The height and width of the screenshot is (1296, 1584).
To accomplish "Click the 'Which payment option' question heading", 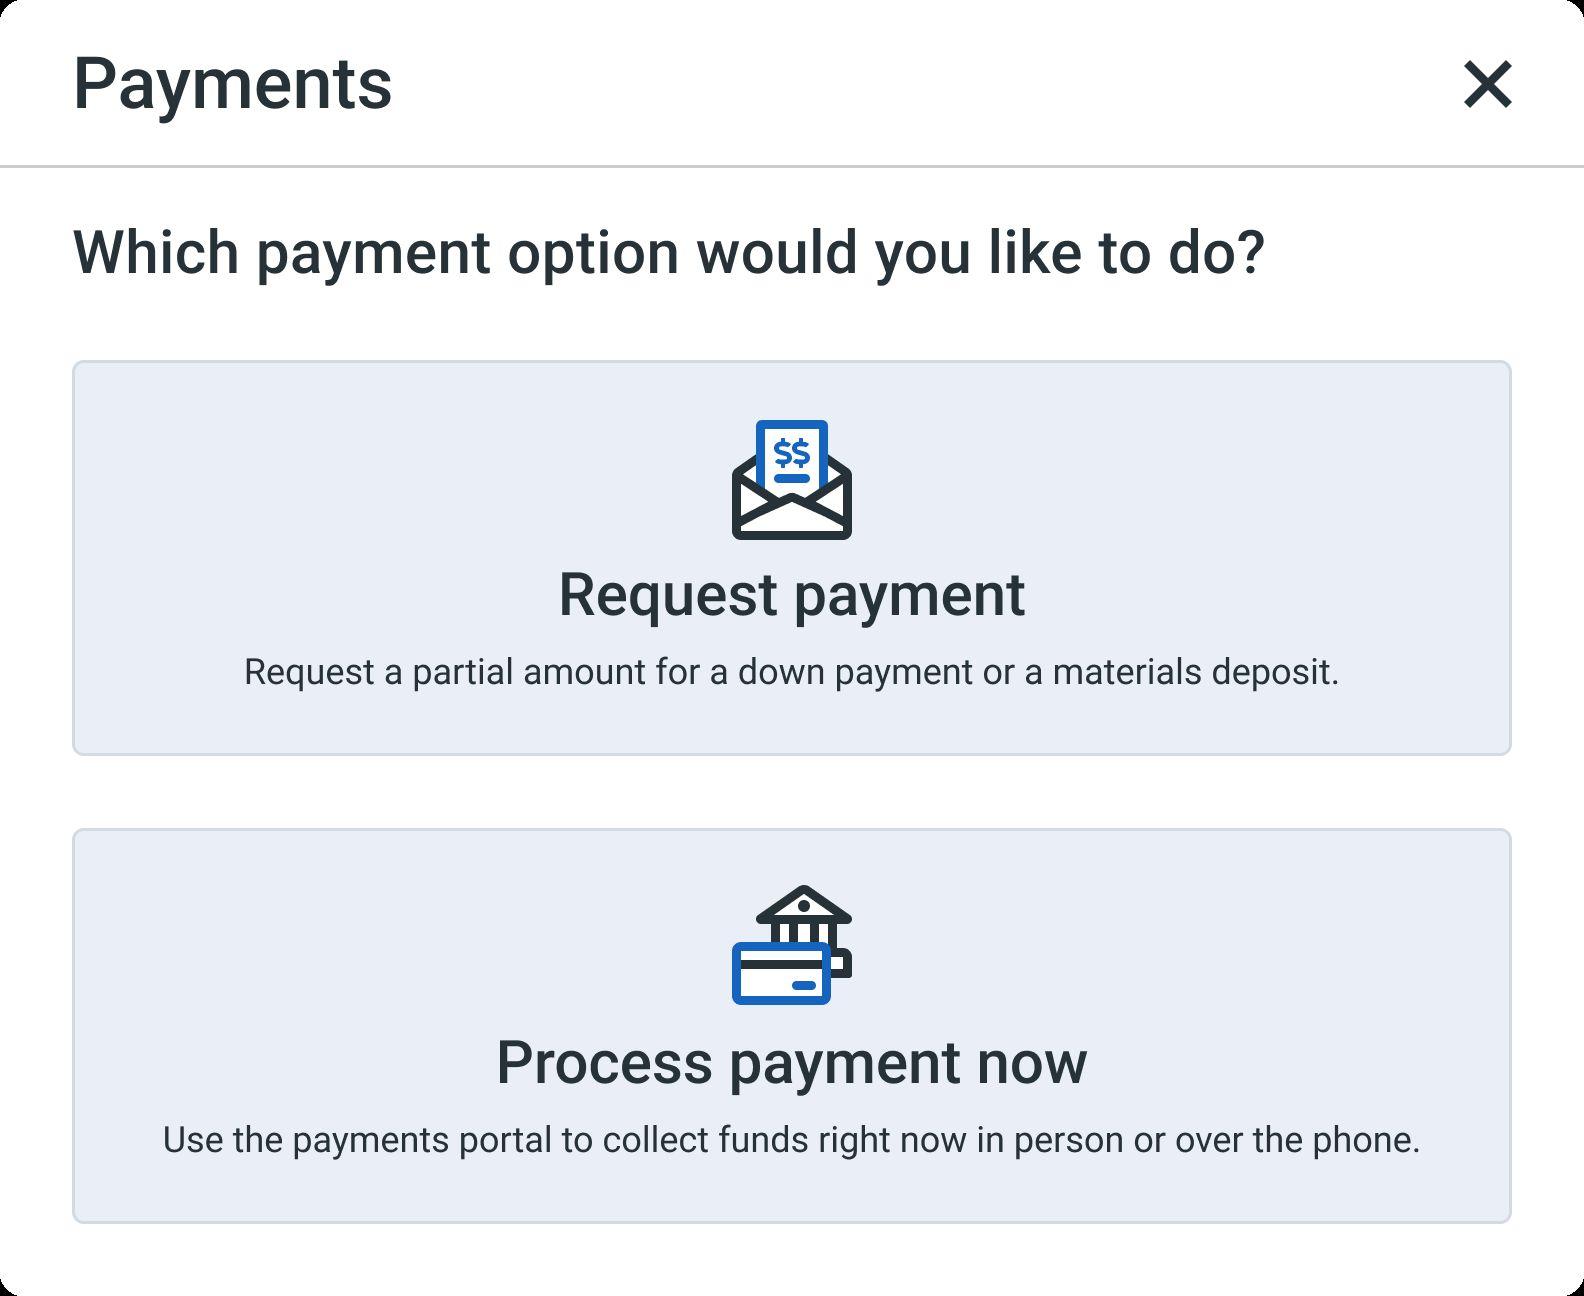I will pyautogui.click(x=669, y=252).
